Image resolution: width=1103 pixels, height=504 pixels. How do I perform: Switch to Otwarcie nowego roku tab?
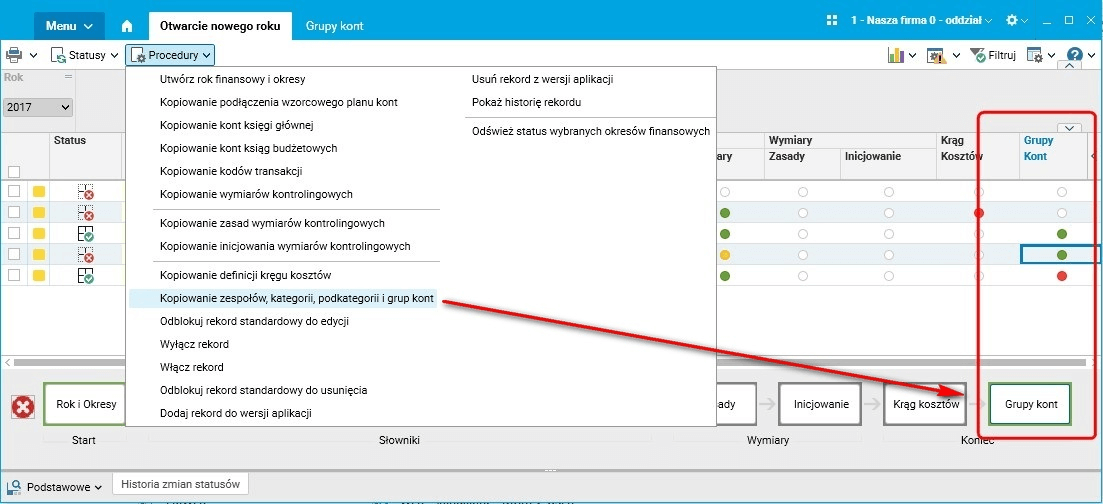[220, 26]
